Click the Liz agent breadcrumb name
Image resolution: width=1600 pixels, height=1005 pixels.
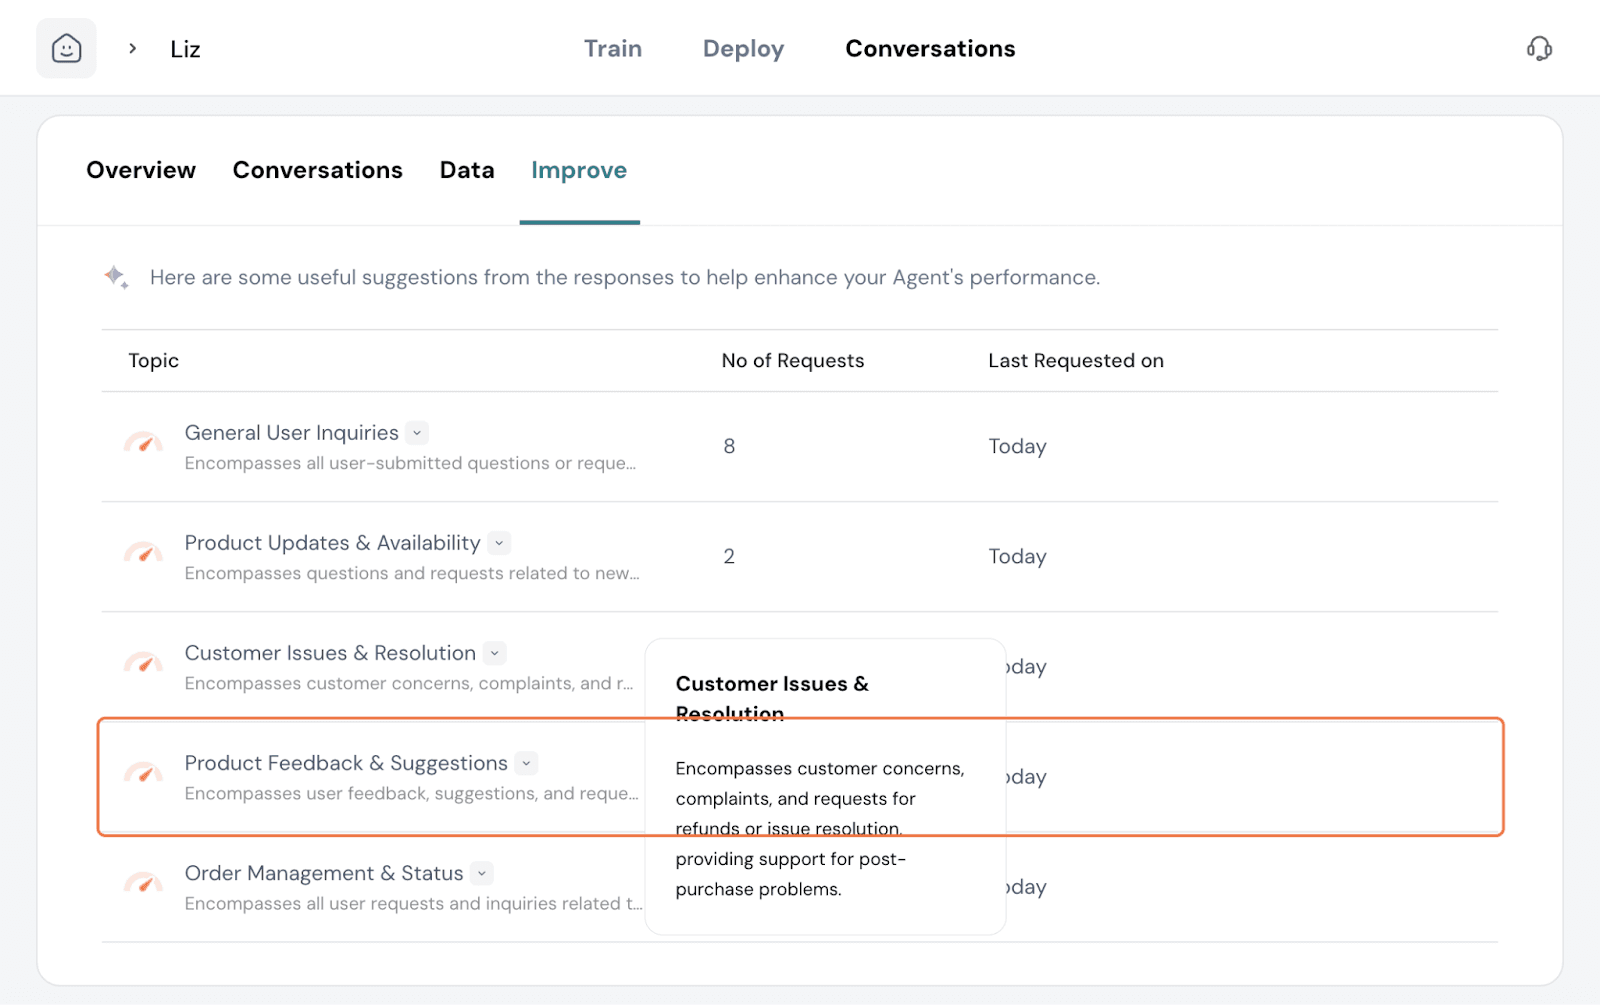185,49
